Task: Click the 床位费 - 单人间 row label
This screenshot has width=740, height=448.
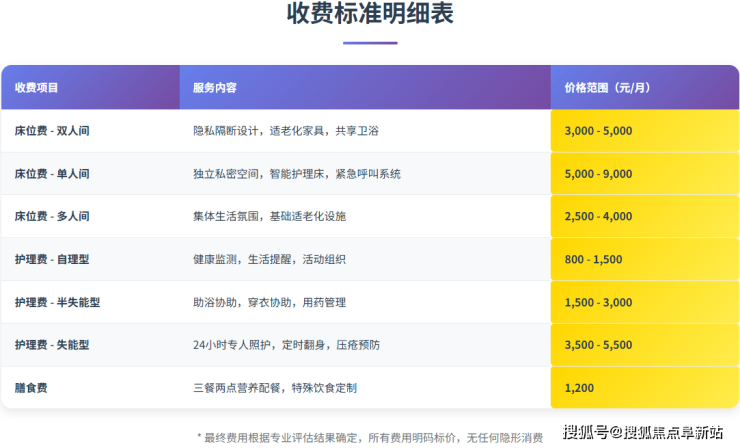Action: [x=52, y=174]
